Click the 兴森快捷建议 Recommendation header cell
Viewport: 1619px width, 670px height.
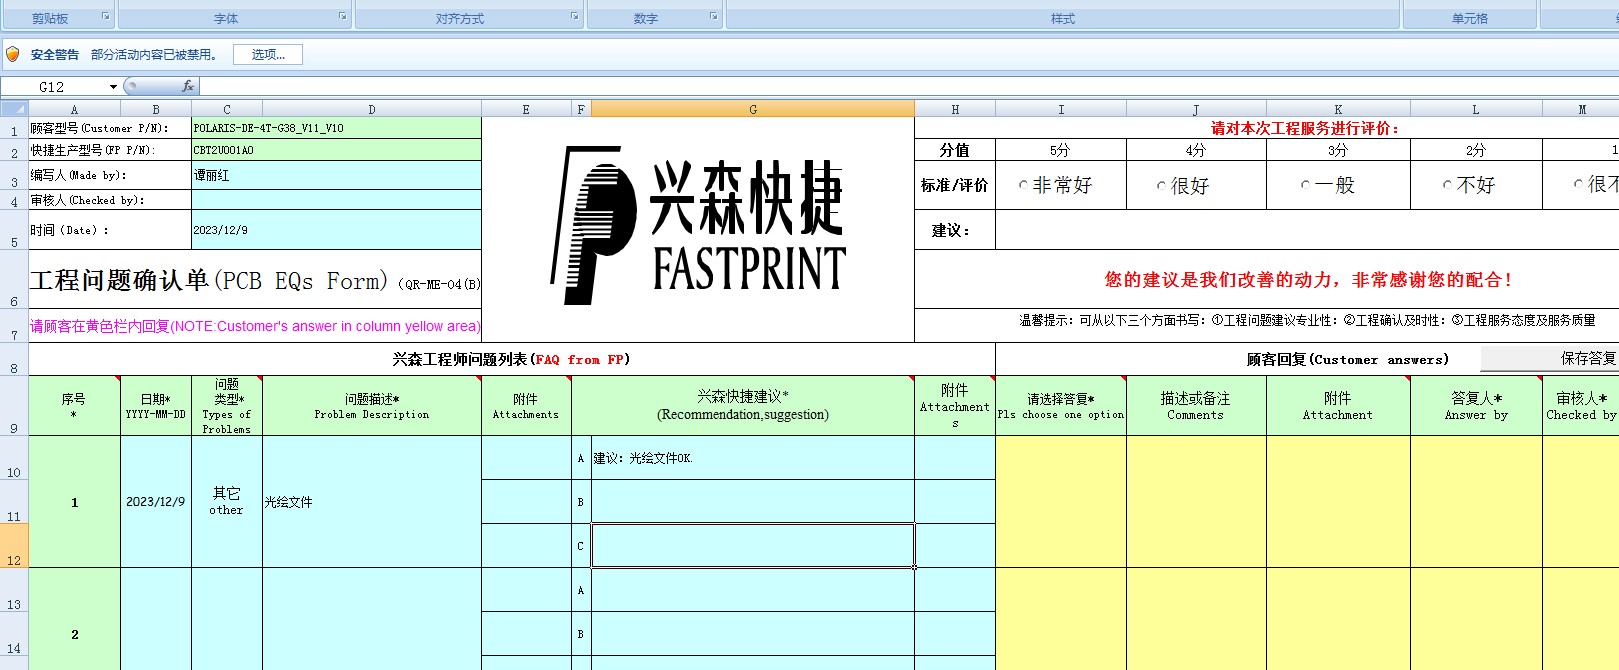tap(743, 406)
